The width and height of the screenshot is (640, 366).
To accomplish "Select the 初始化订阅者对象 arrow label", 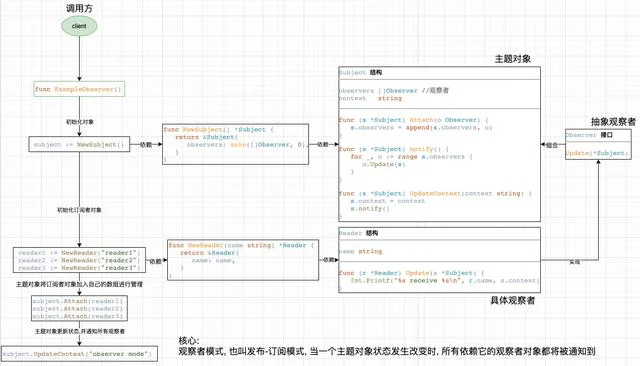I will click(x=79, y=210).
